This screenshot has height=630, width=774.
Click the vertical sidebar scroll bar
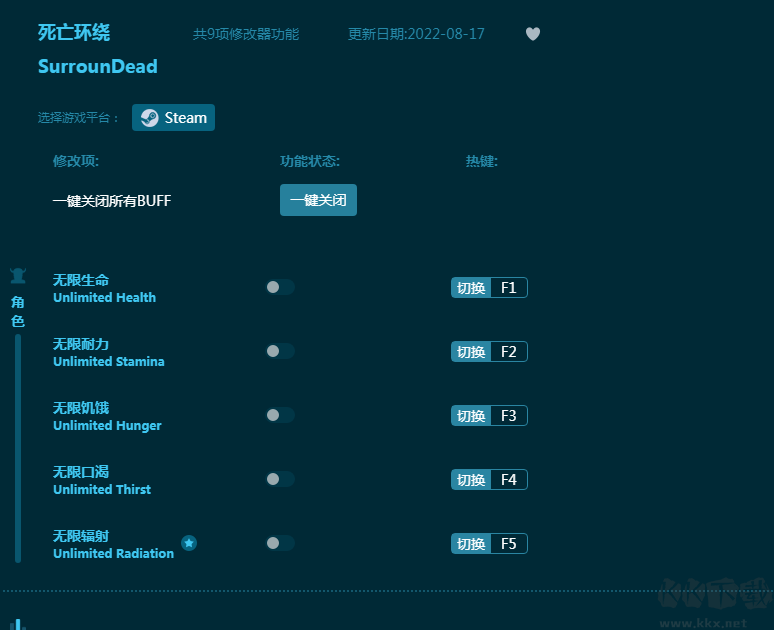(x=18, y=448)
